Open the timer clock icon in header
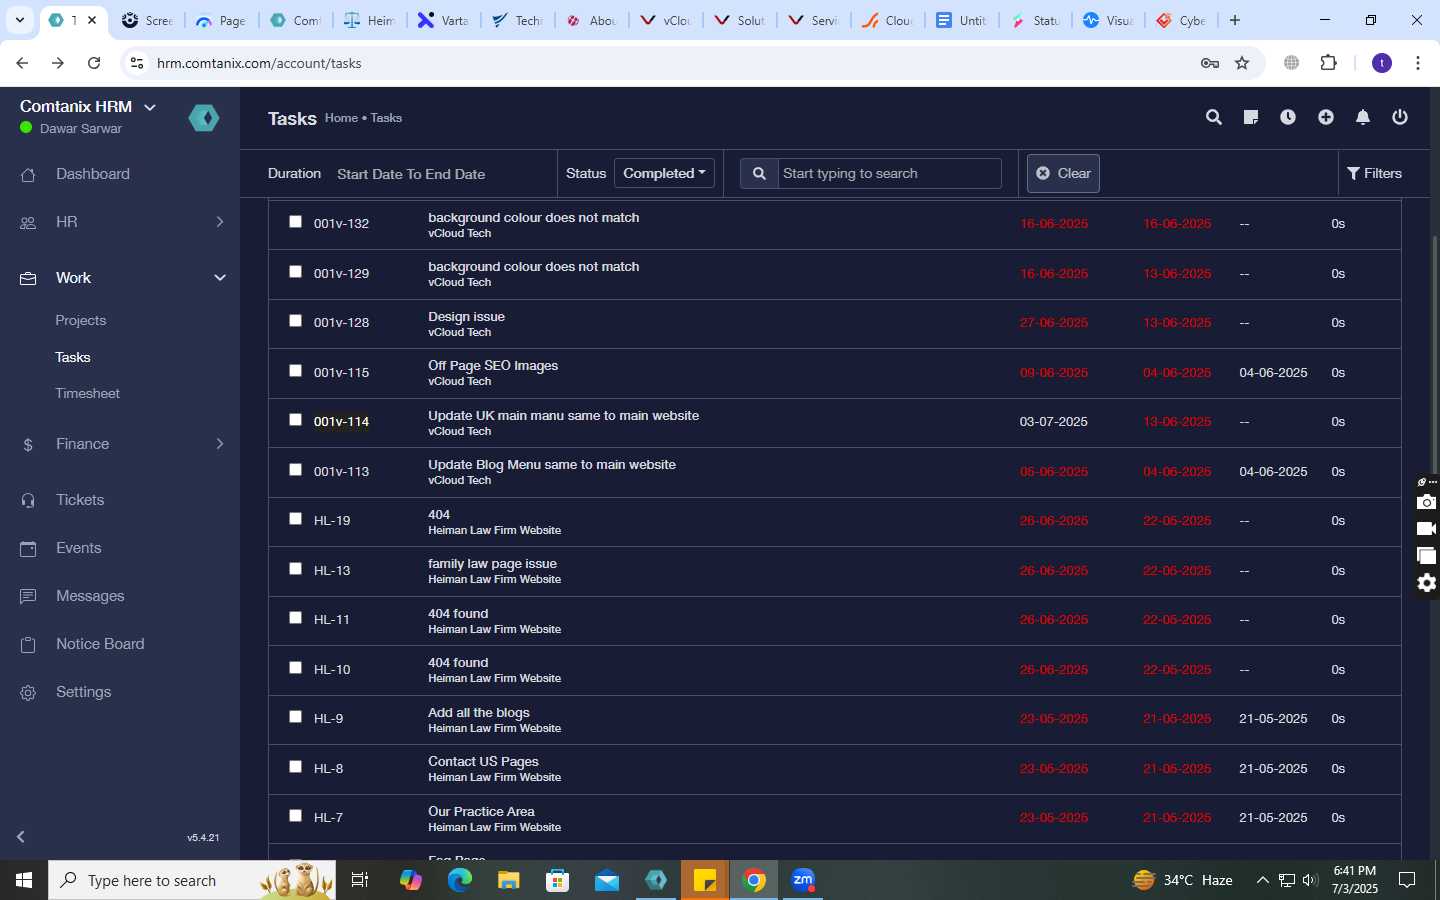1440x900 pixels. point(1288,117)
